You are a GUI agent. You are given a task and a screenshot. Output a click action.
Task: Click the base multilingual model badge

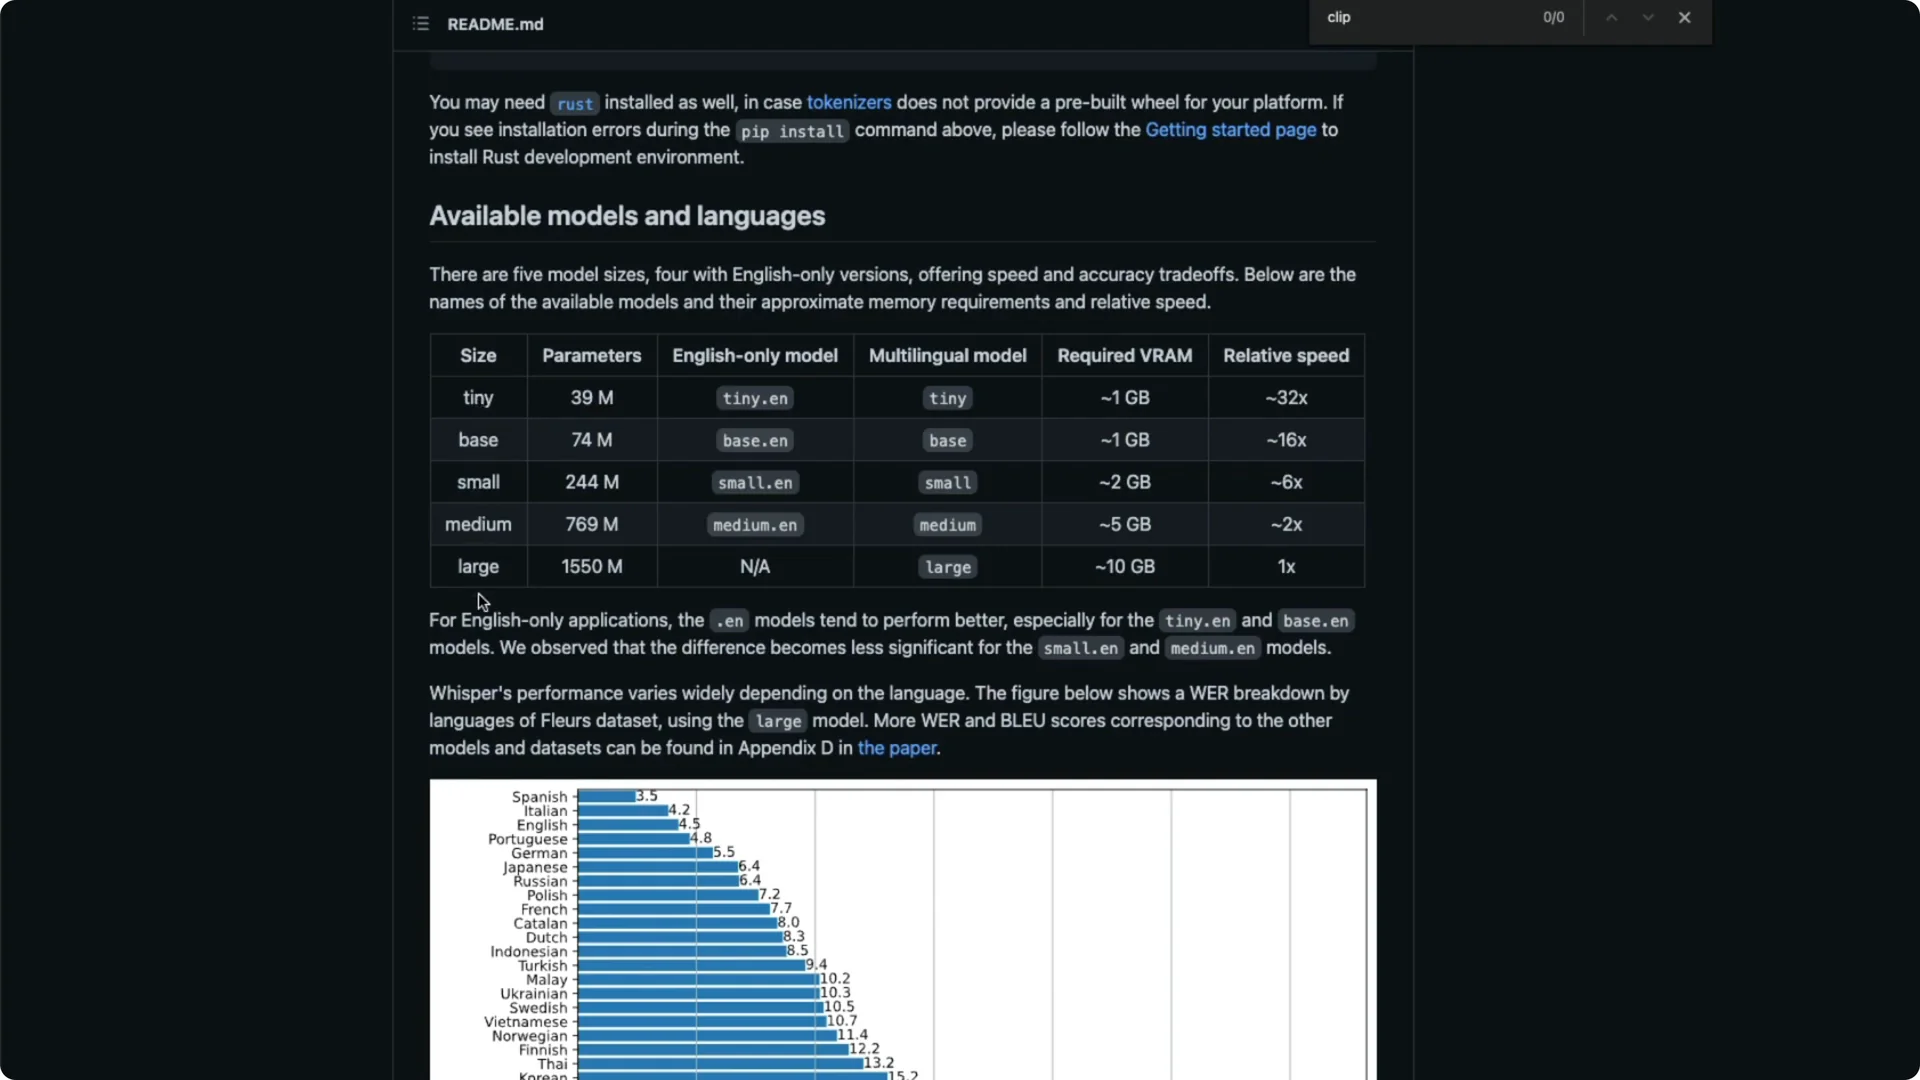(x=947, y=440)
